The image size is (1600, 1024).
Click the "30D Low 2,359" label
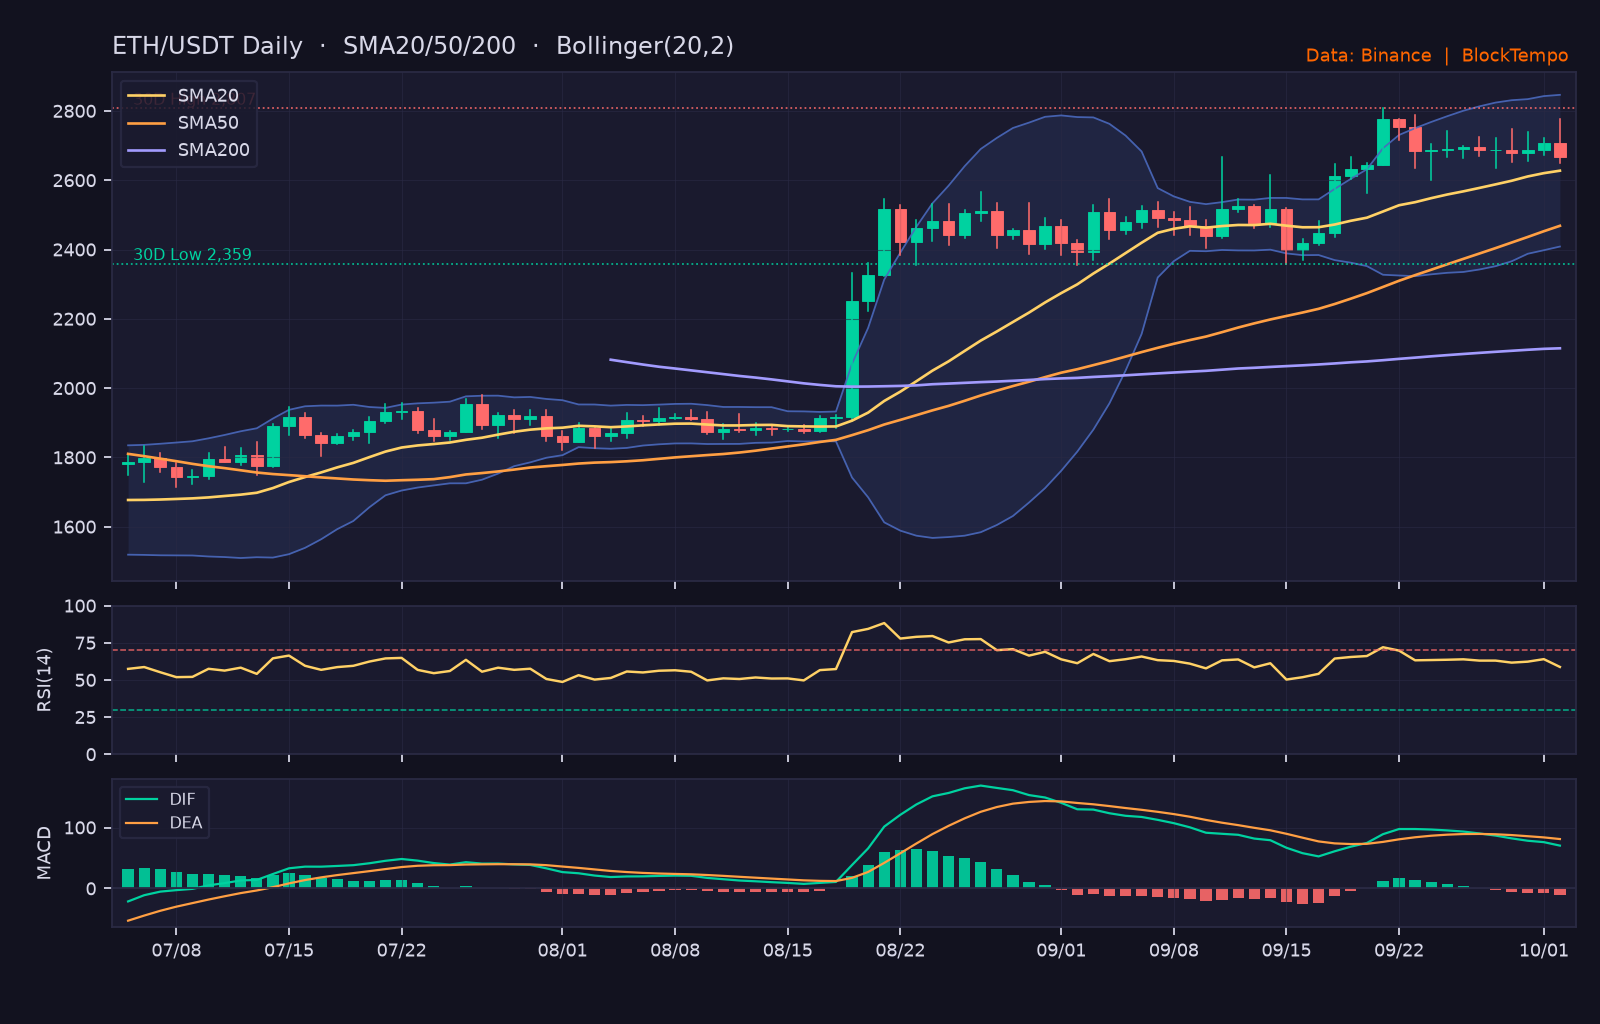193,255
